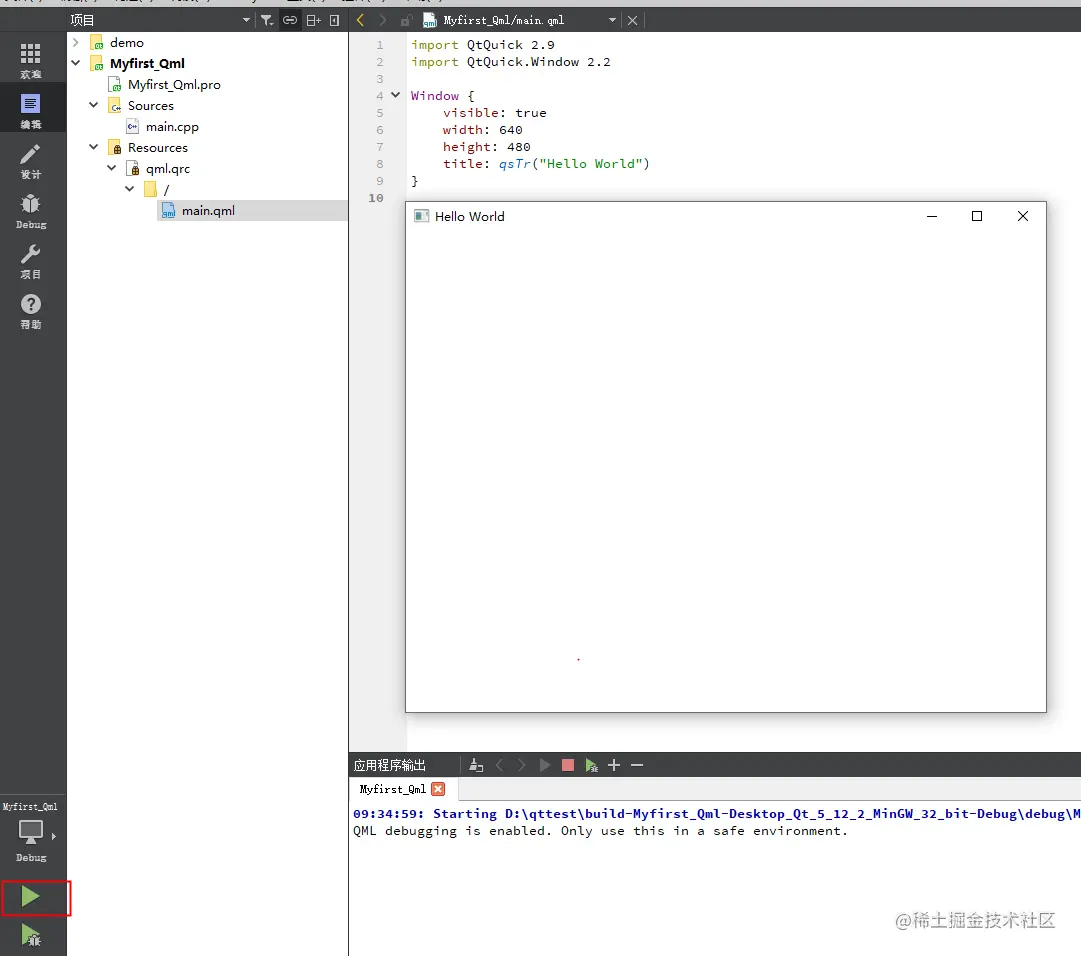Close project side pane icon
This screenshot has height=956, width=1081.
334,20
